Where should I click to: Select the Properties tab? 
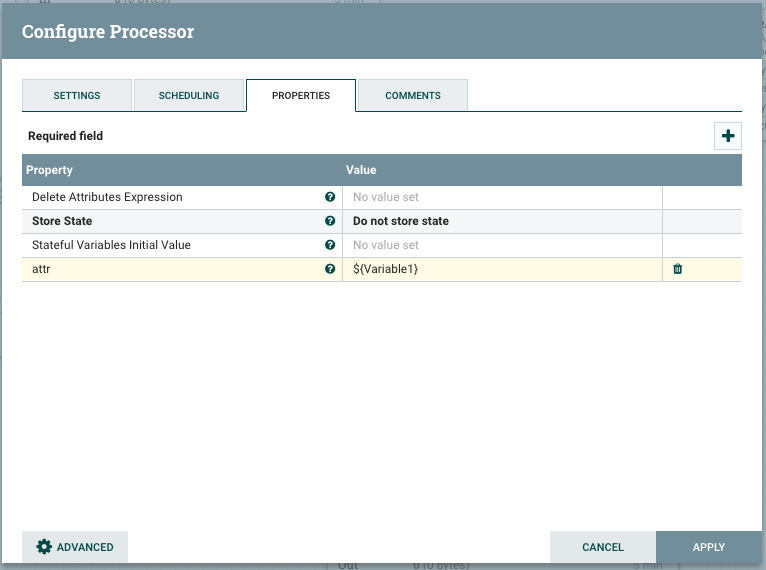(x=301, y=96)
